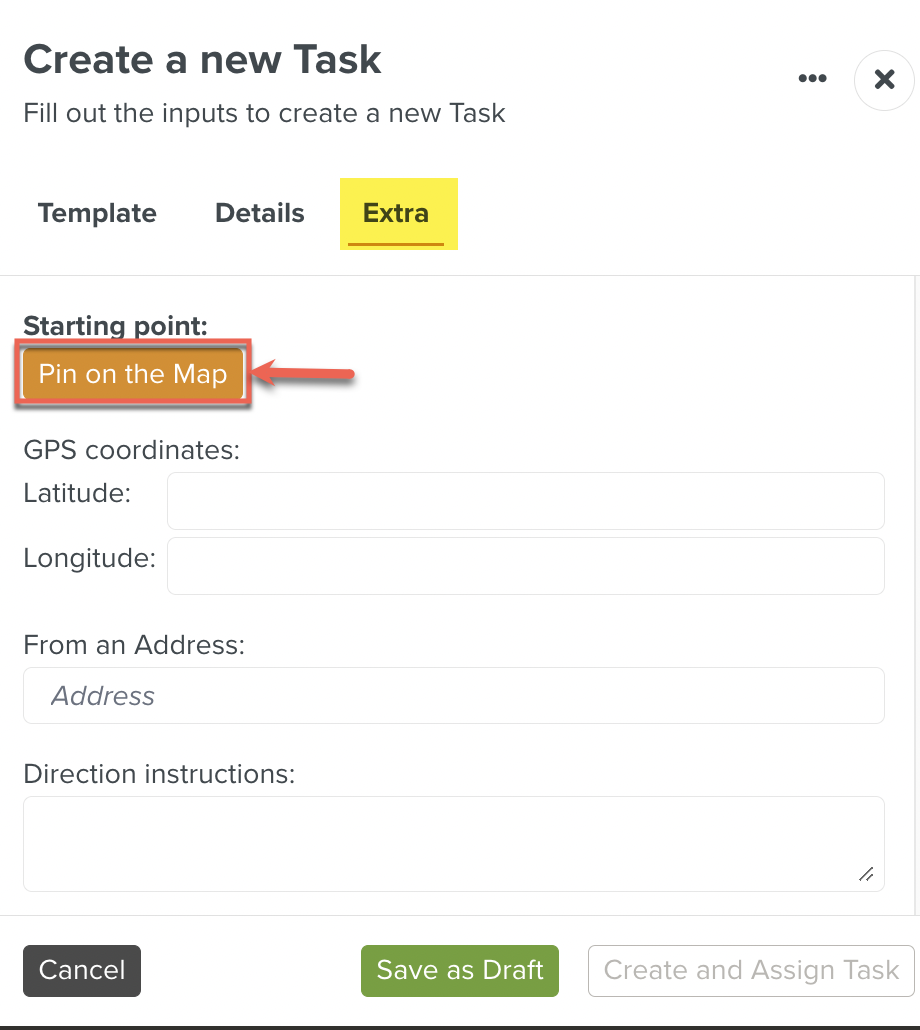Click the GPS coordinates heading text

click(131, 450)
